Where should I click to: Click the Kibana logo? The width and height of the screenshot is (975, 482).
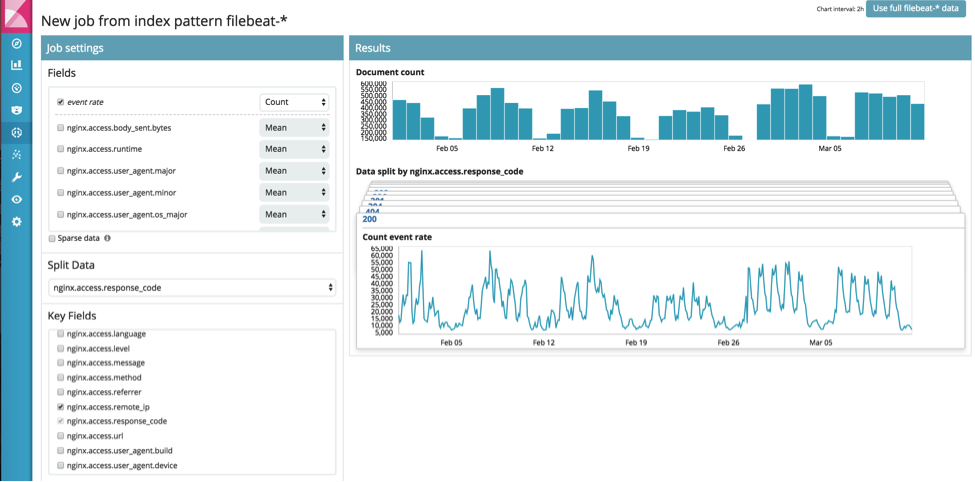coord(16,16)
